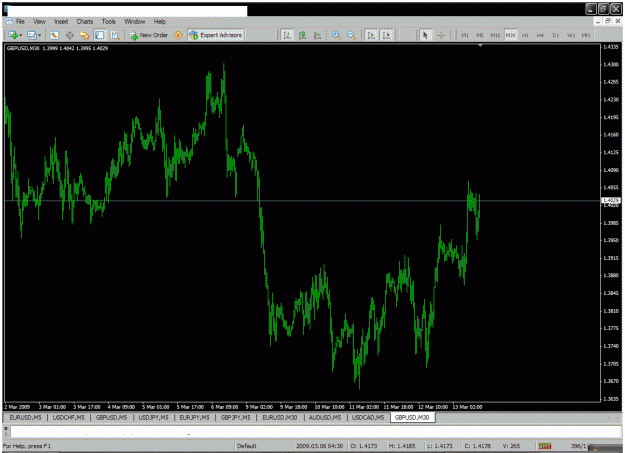The image size is (625, 453).
Task: Launch MetaEditor diamond icon
Action: tap(178, 35)
